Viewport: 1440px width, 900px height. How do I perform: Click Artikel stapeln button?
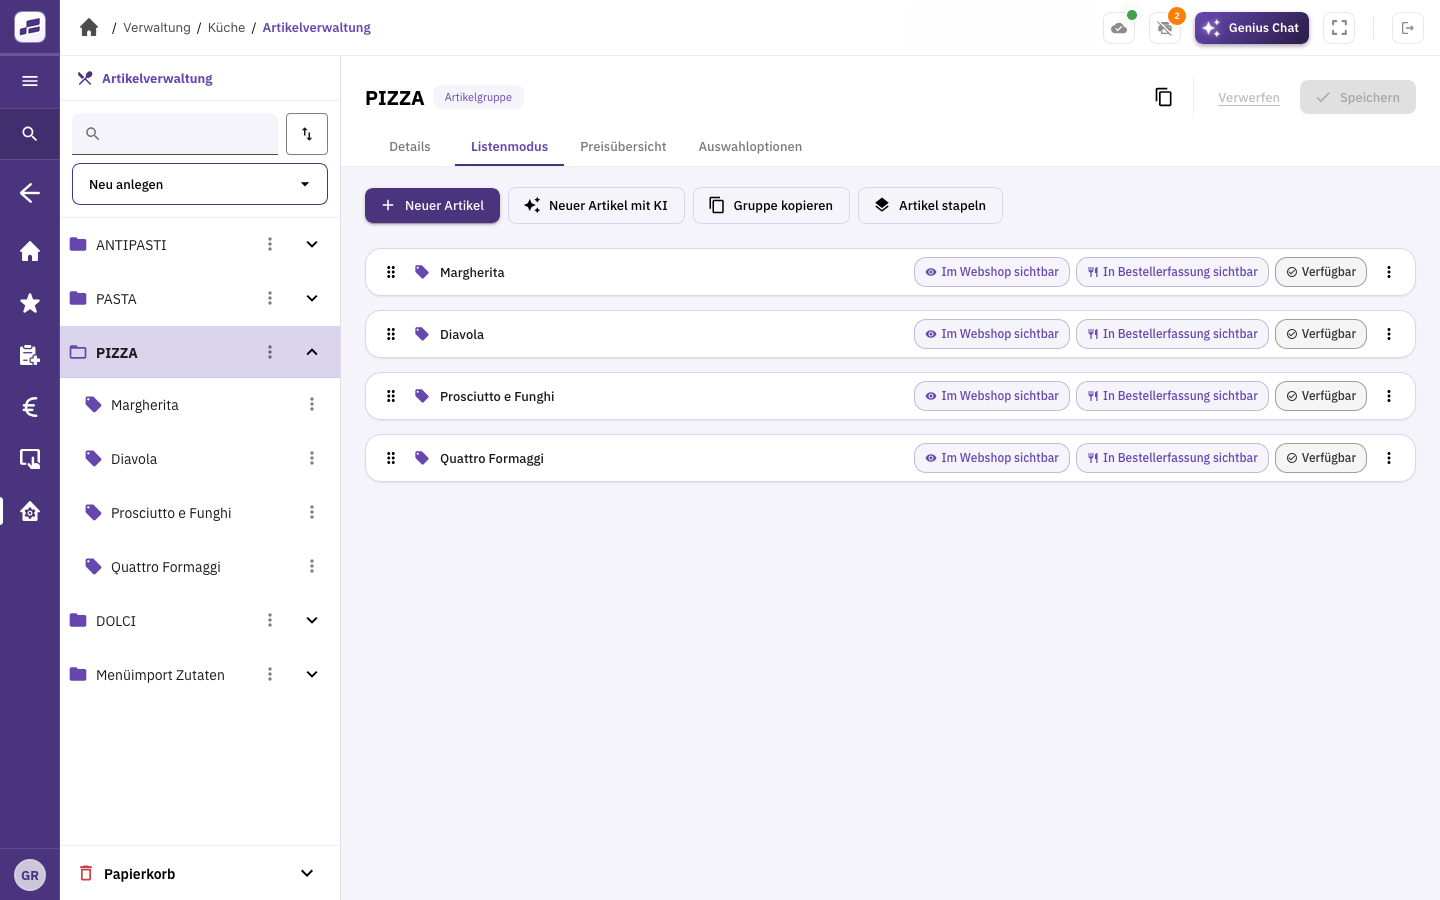930,205
